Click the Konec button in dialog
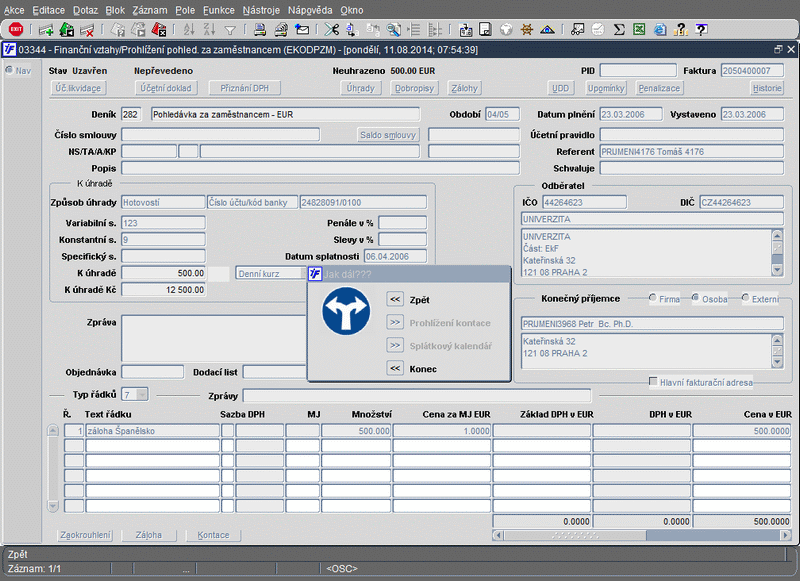The height and width of the screenshot is (581, 800). click(395, 369)
